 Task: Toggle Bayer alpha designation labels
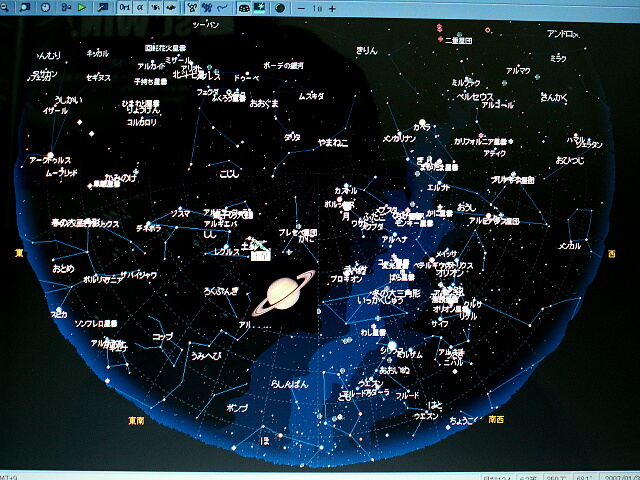(x=140, y=8)
